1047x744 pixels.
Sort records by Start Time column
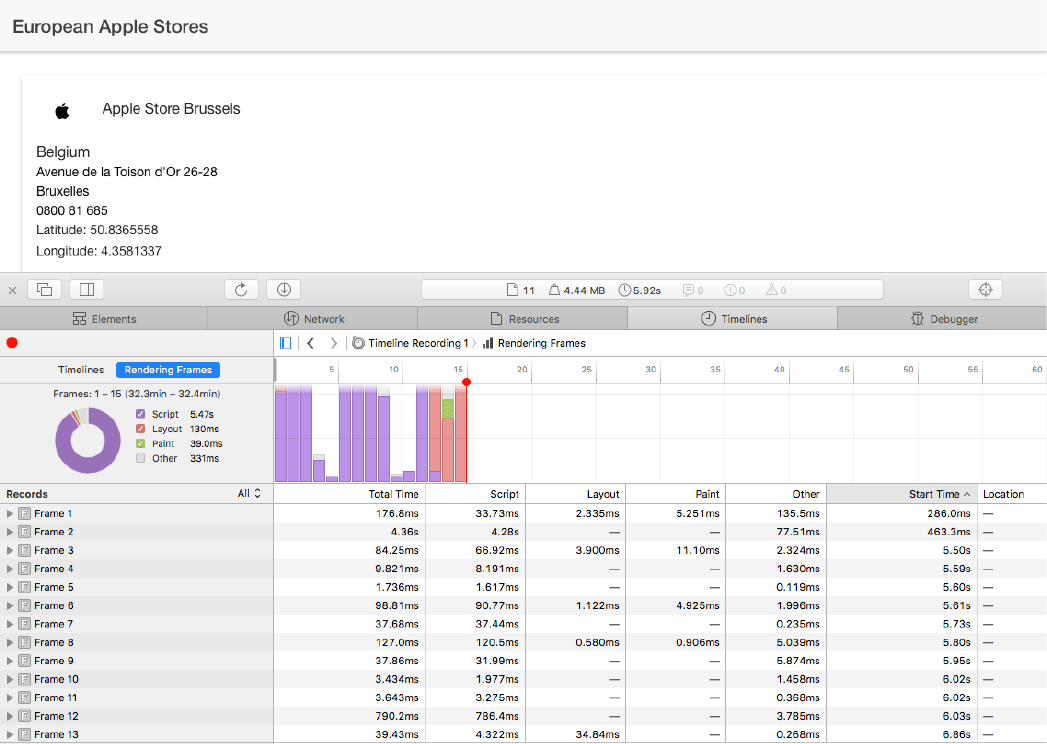pyautogui.click(x=902, y=494)
